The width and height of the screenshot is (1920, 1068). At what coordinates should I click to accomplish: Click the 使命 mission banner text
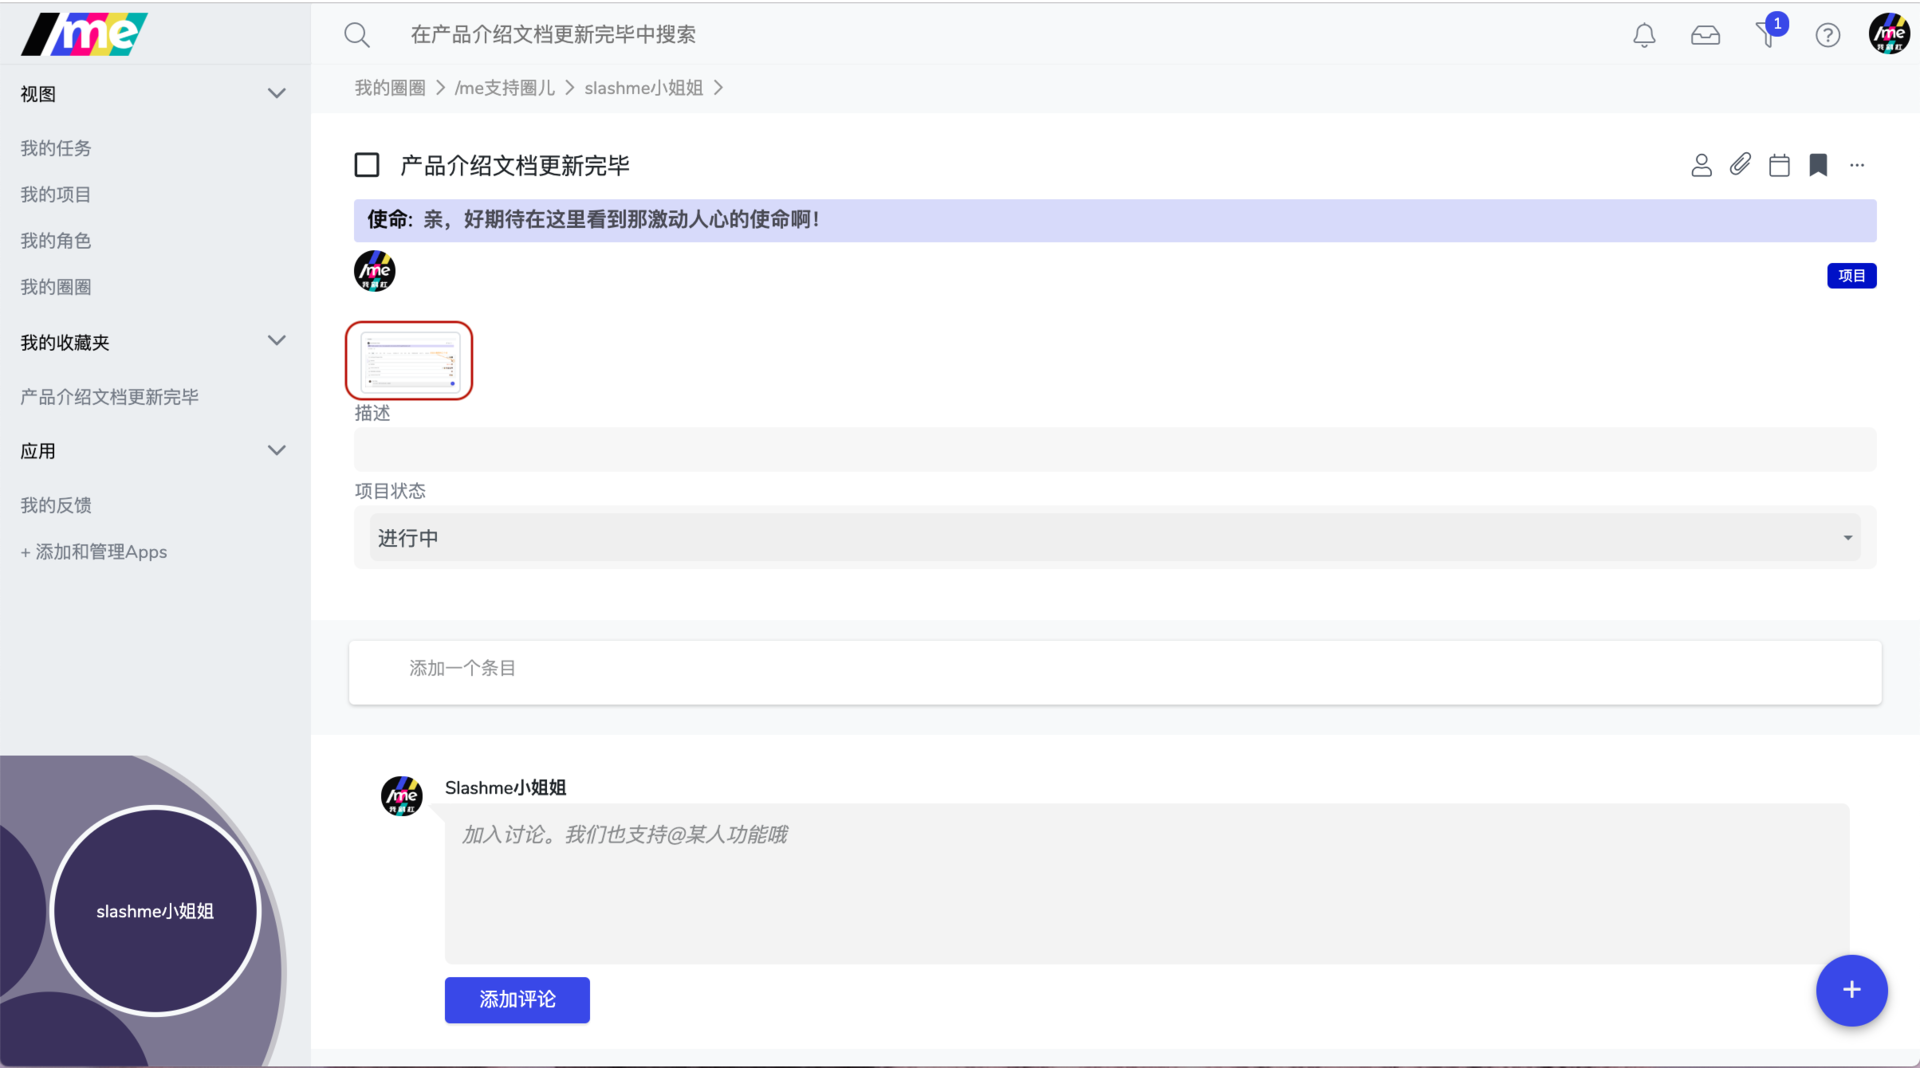point(593,220)
